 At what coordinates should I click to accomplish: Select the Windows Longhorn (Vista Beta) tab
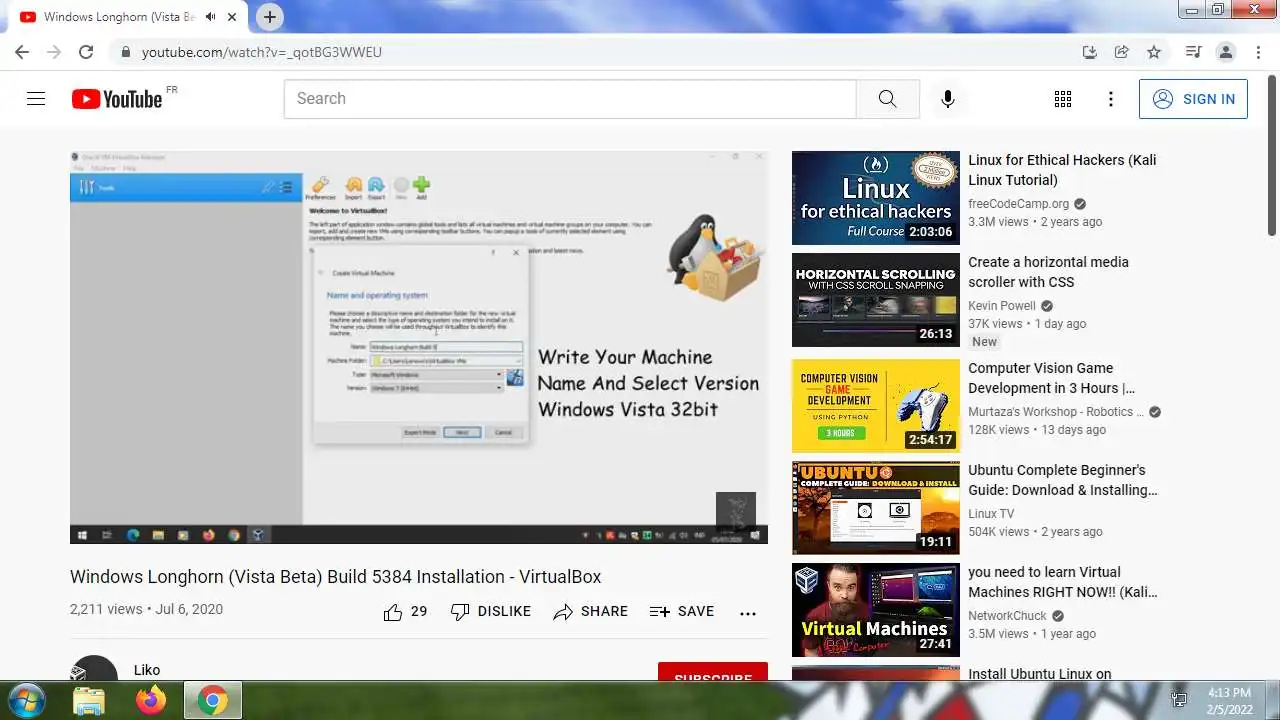coord(120,17)
